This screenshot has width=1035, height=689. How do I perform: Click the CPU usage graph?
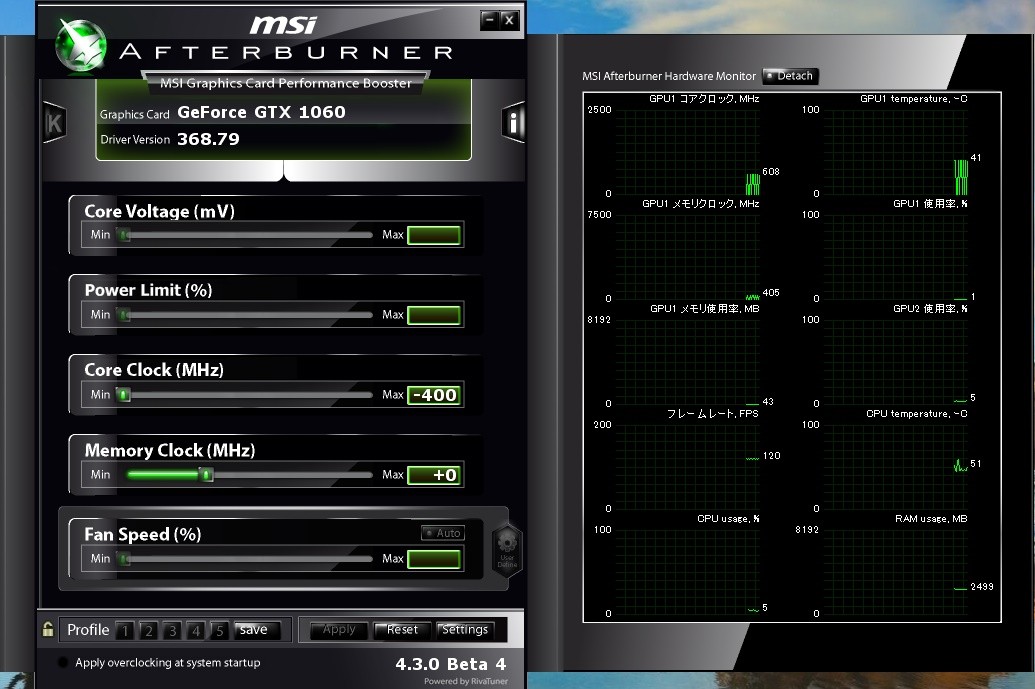(x=688, y=572)
